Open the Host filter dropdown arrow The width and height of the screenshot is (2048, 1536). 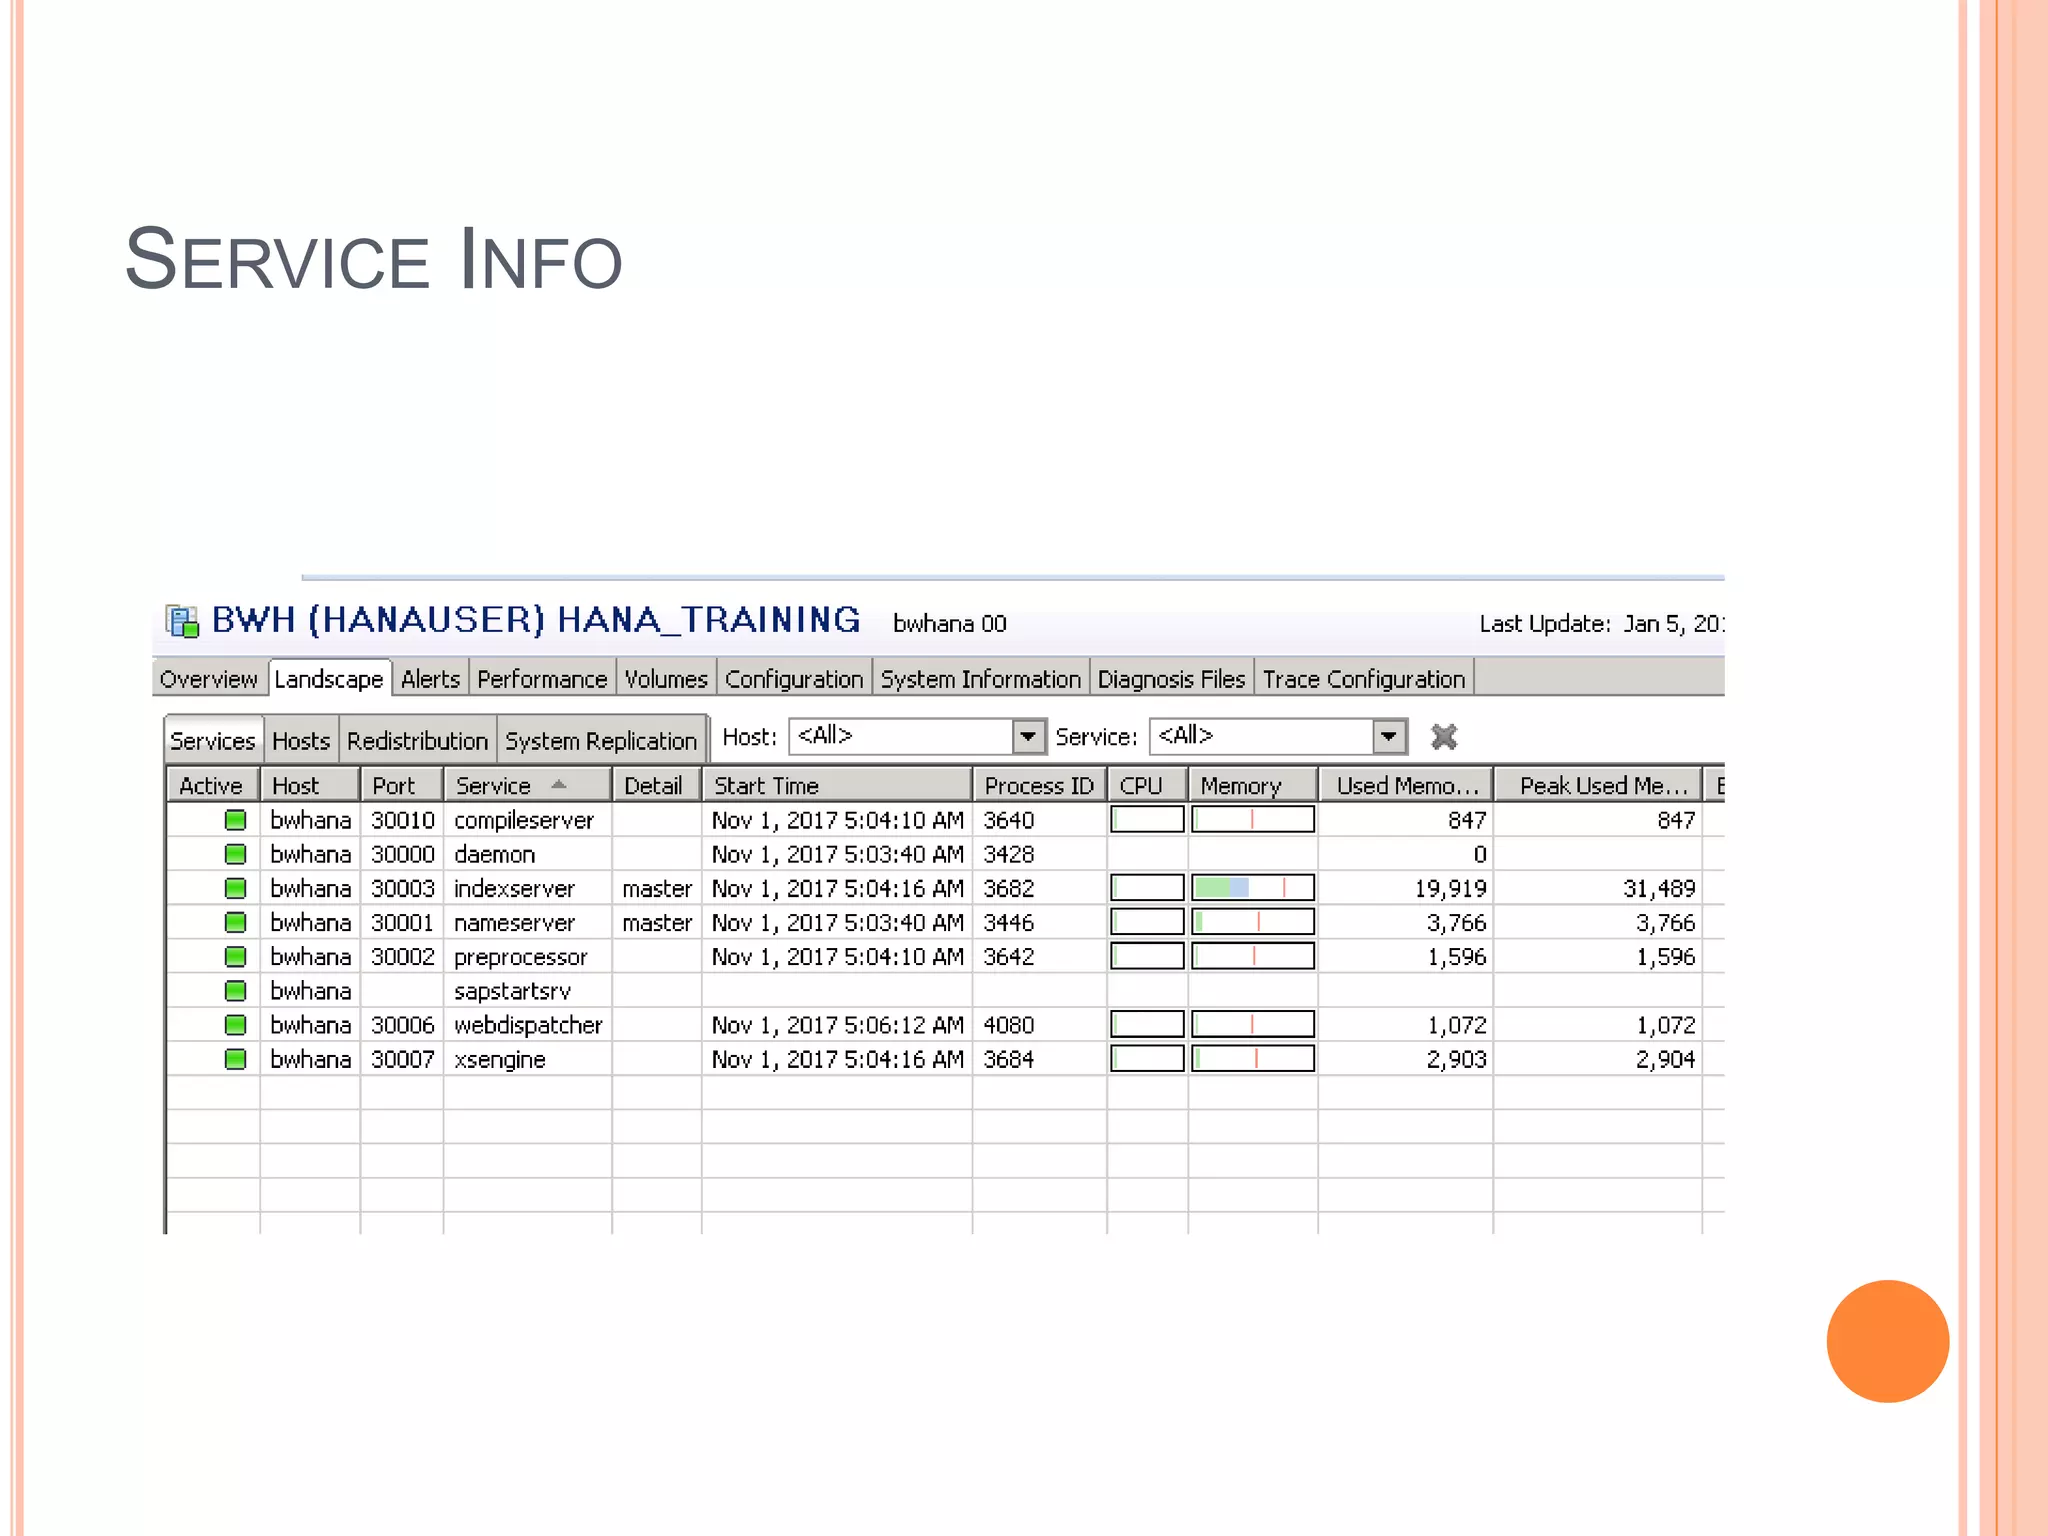click(1028, 737)
